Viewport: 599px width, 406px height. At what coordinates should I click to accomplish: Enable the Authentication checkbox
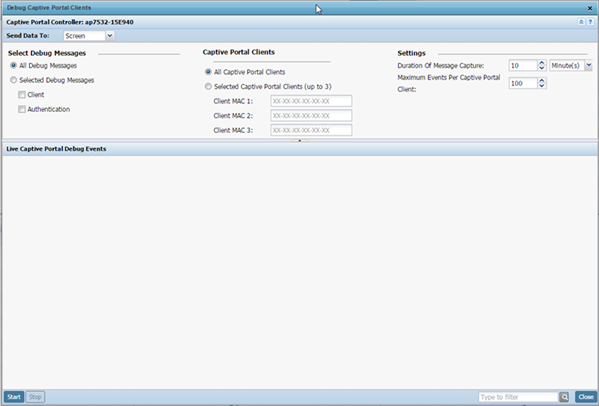pos(22,109)
